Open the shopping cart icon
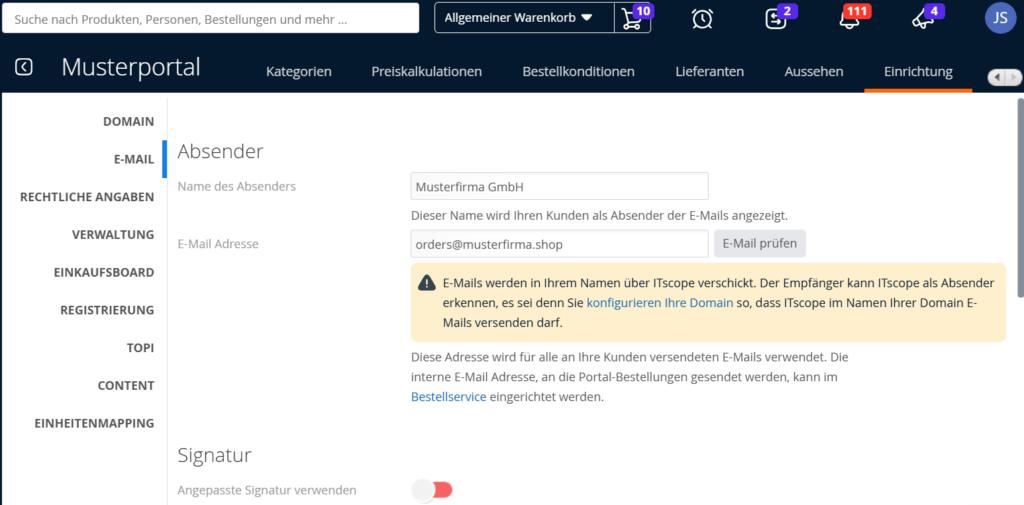 tap(632, 18)
